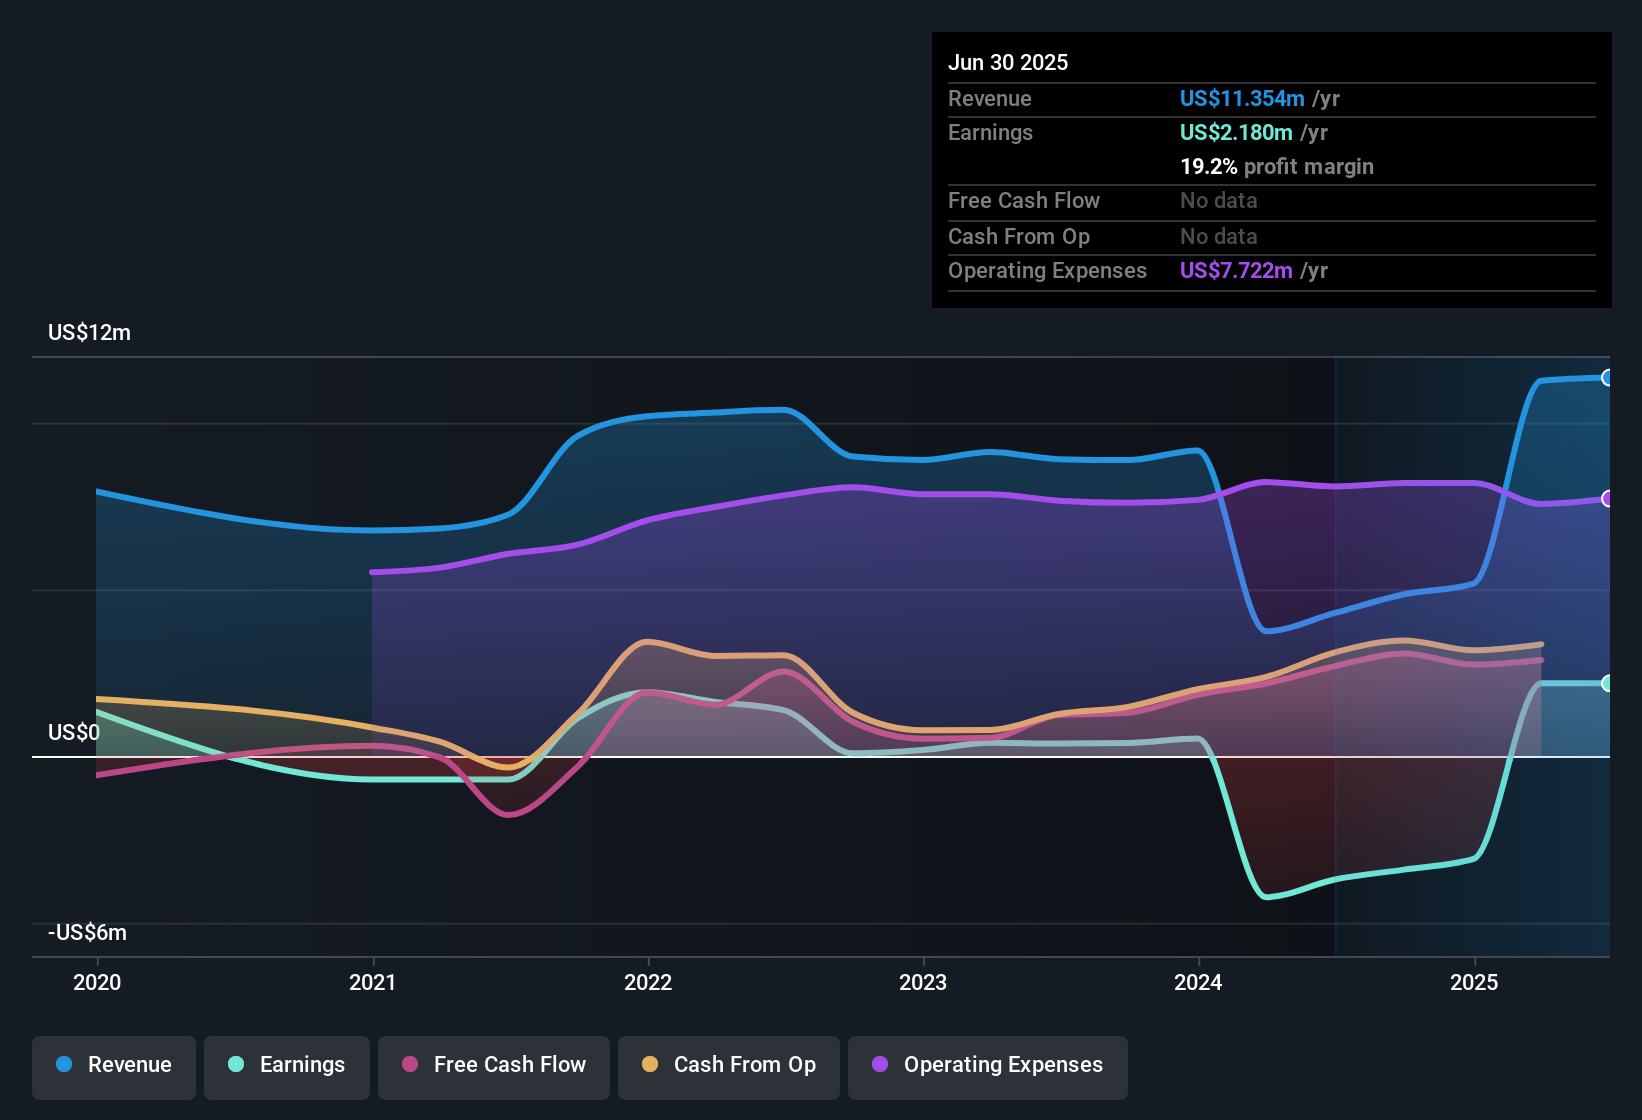This screenshot has height=1120, width=1642.
Task: Click the 2020 x-axis label
Action: (x=97, y=982)
